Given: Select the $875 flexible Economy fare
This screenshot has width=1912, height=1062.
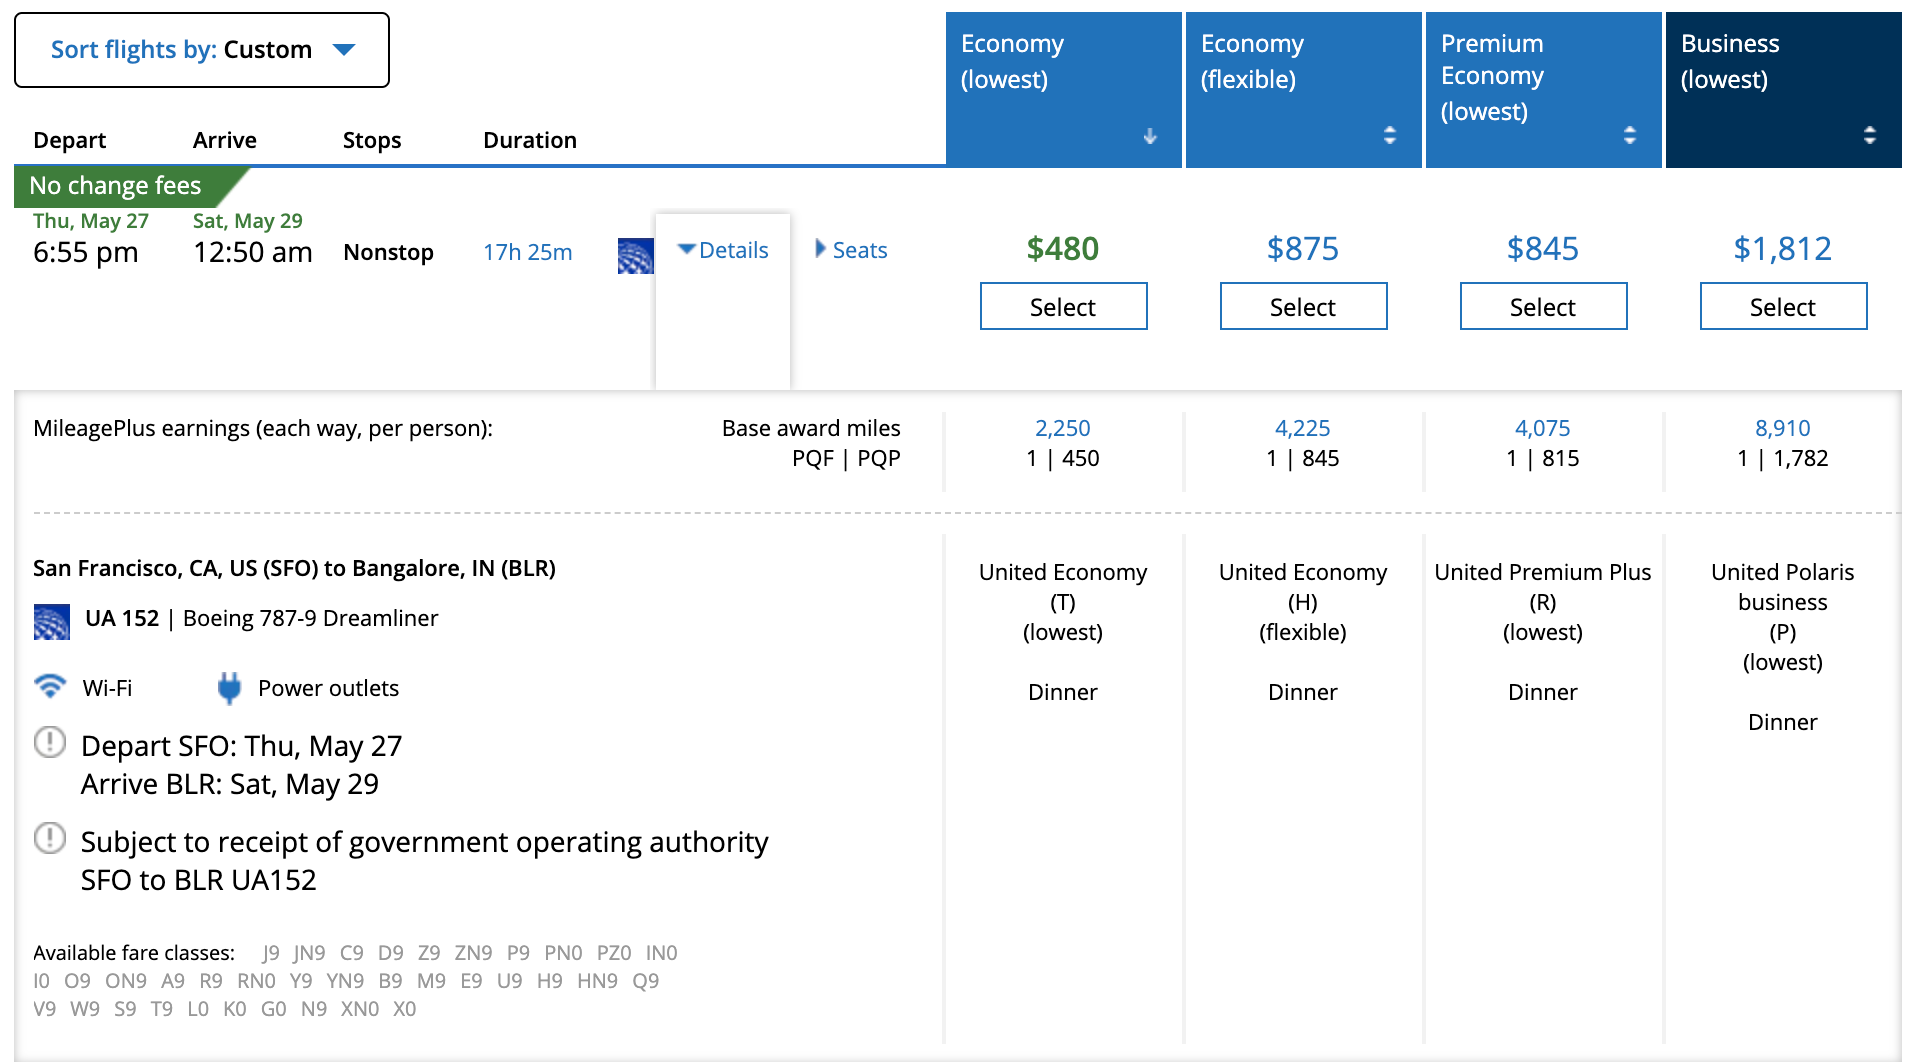Looking at the screenshot, I should tap(1303, 306).
